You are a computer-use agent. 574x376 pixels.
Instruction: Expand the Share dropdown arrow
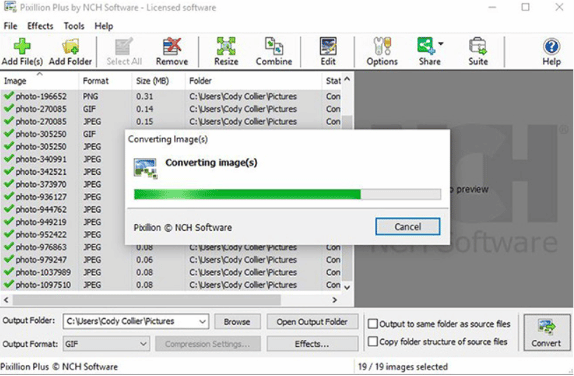tap(440, 44)
